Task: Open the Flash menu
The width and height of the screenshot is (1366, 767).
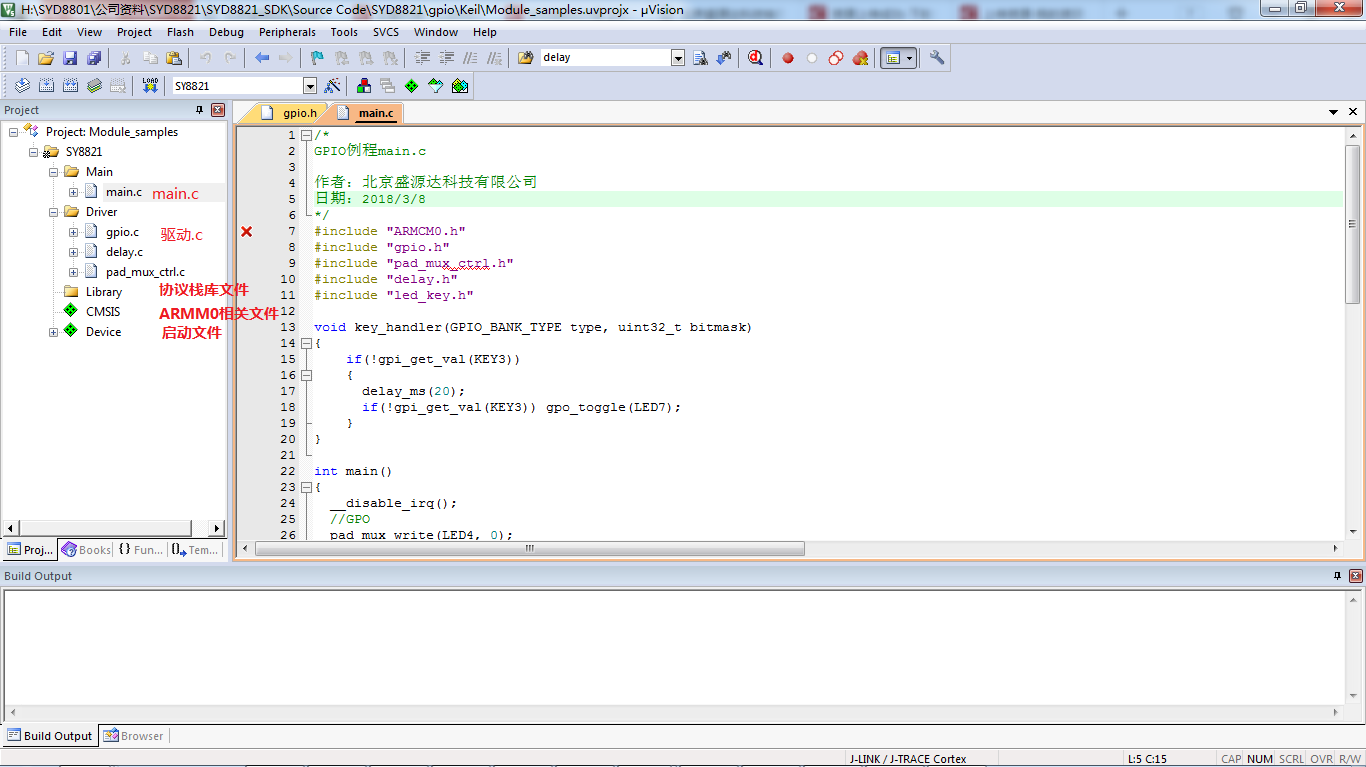Action: [180, 32]
